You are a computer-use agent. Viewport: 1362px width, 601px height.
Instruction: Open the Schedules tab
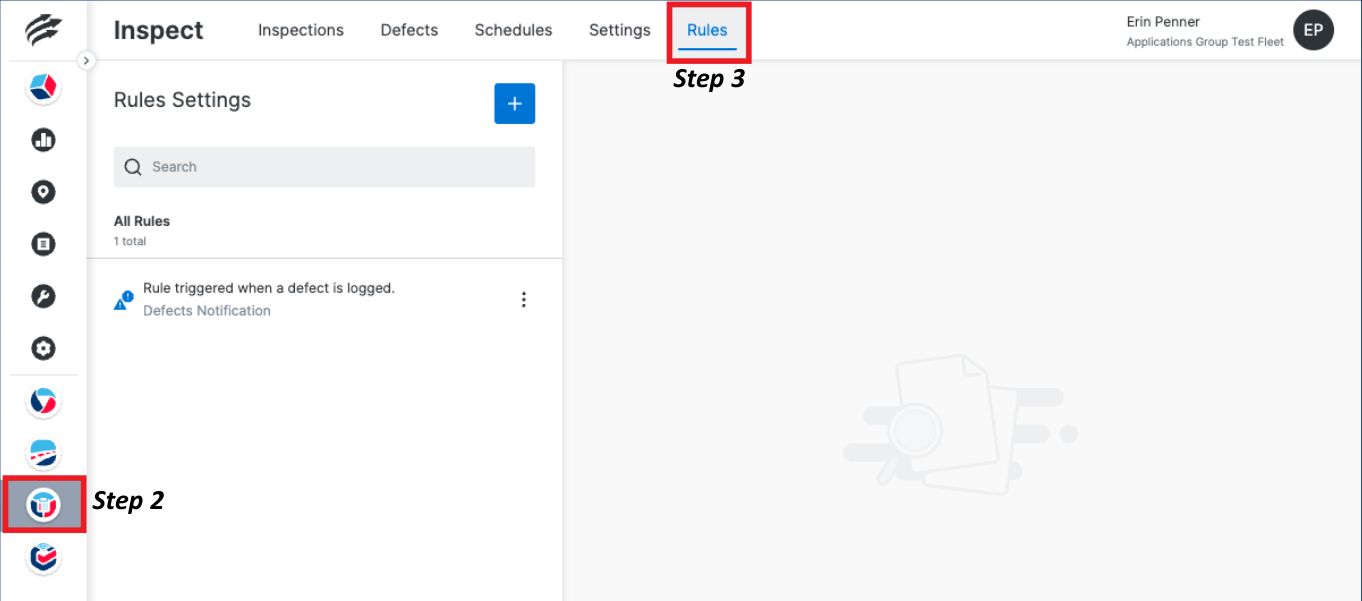[513, 30]
